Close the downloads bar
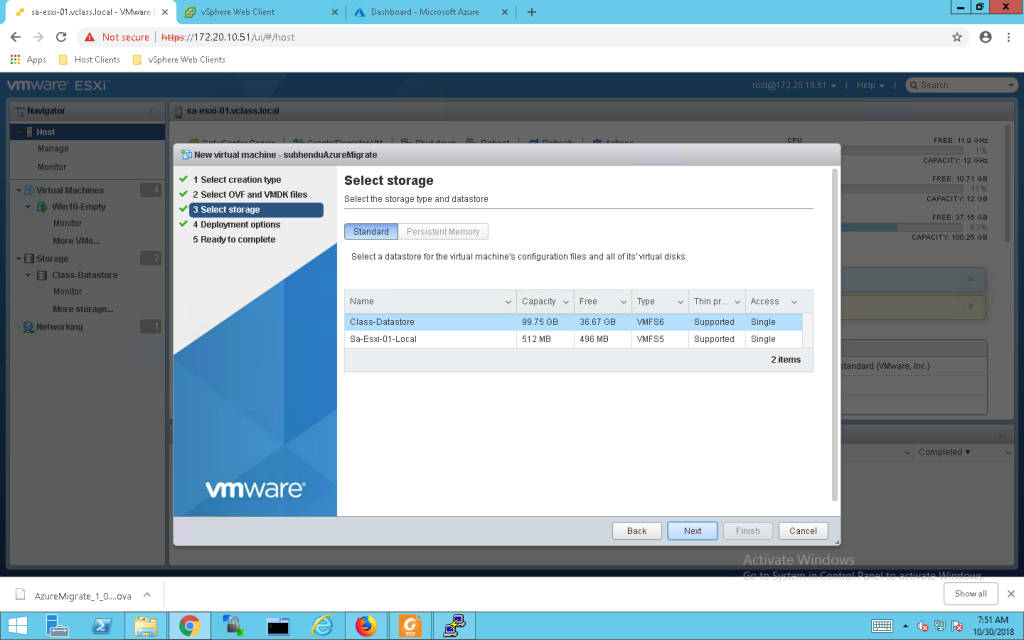This screenshot has width=1024, height=640. coord(1011,594)
